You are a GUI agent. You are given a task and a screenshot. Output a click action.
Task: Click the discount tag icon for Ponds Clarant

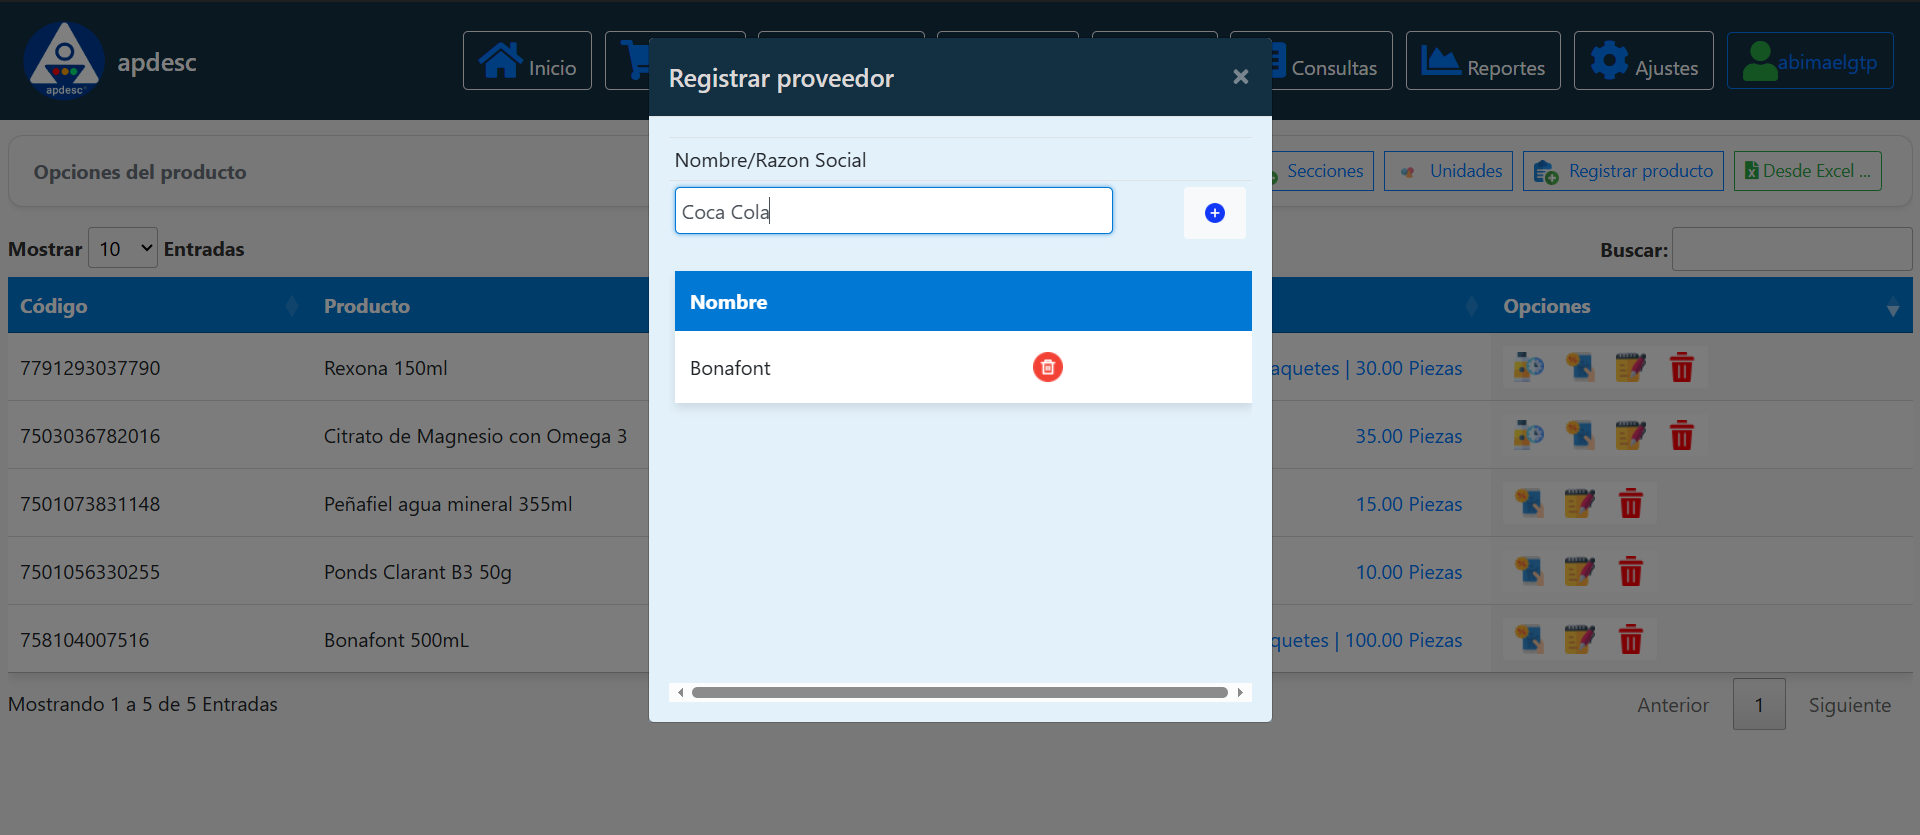point(1528,572)
